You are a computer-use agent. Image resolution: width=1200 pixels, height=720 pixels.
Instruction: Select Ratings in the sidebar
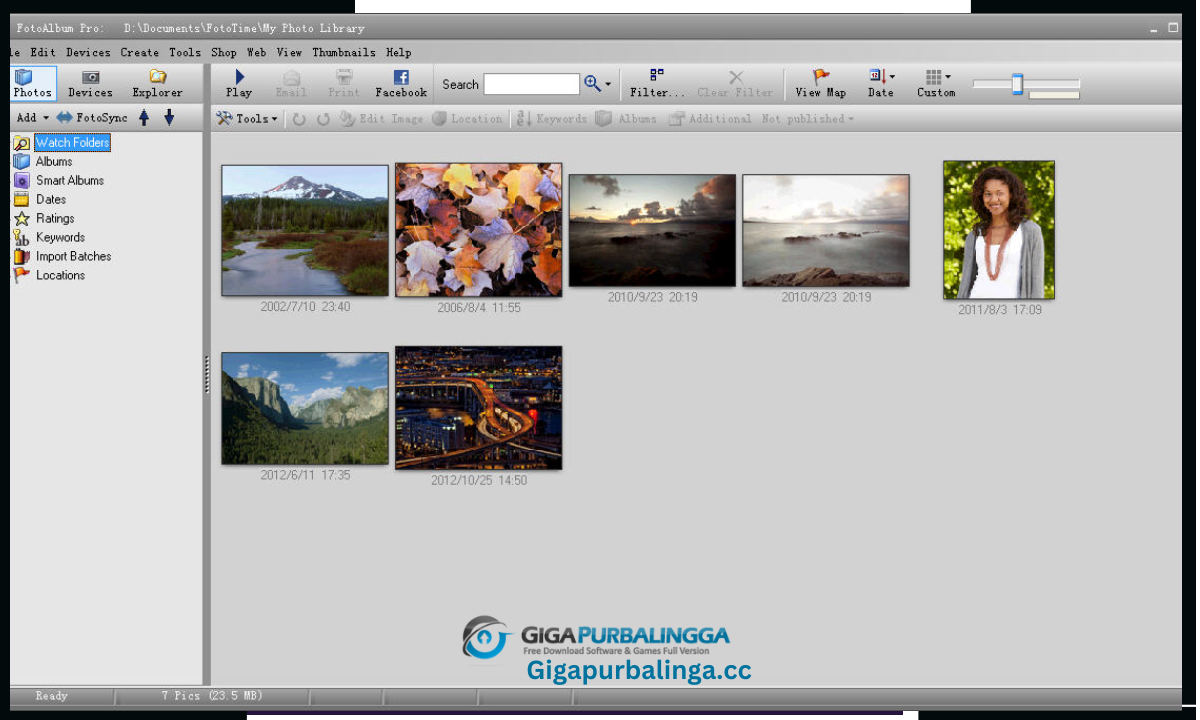(x=55, y=218)
